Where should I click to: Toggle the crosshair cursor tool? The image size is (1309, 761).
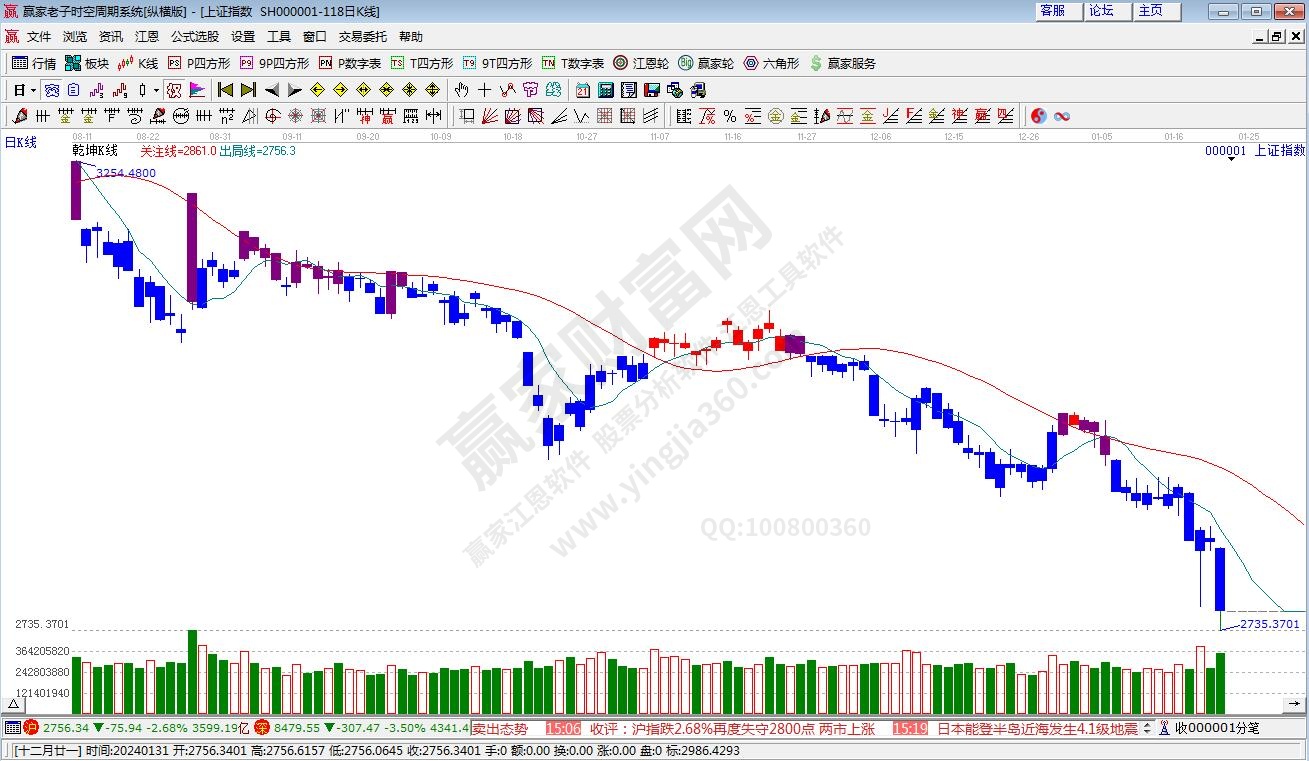click(484, 90)
